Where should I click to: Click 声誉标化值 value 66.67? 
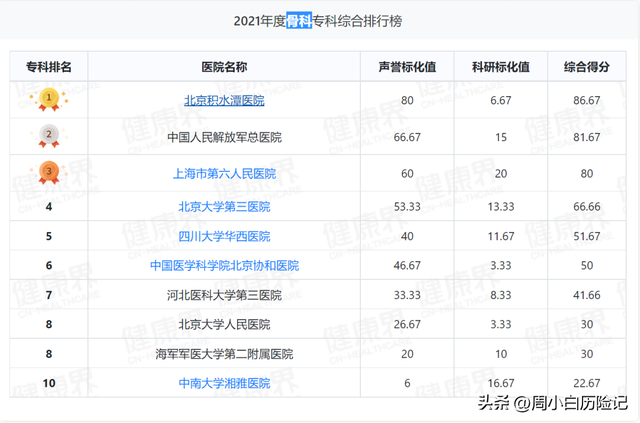407,137
